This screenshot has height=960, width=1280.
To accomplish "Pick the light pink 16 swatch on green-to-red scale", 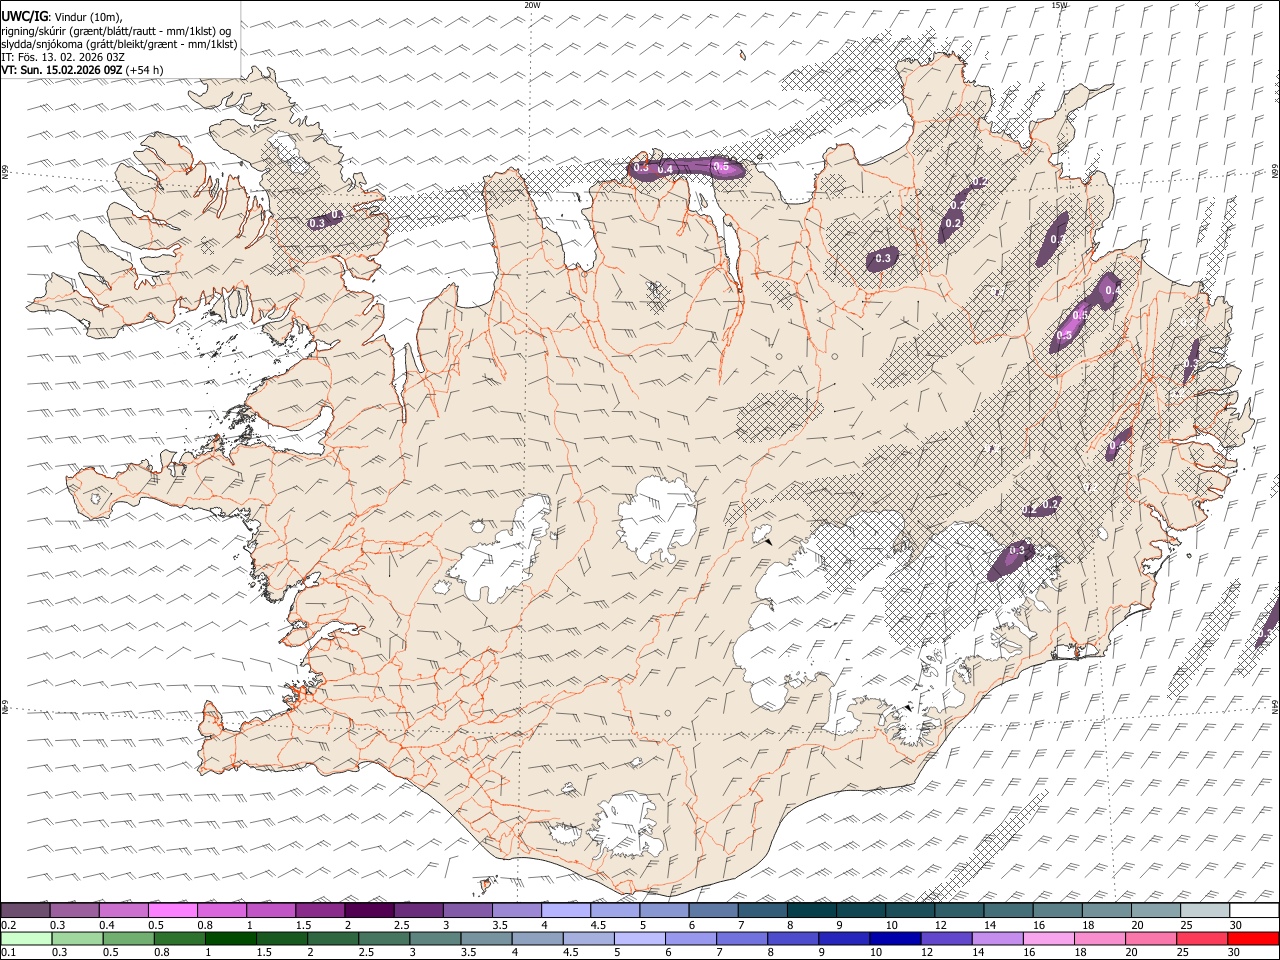I will pos(1048,938).
